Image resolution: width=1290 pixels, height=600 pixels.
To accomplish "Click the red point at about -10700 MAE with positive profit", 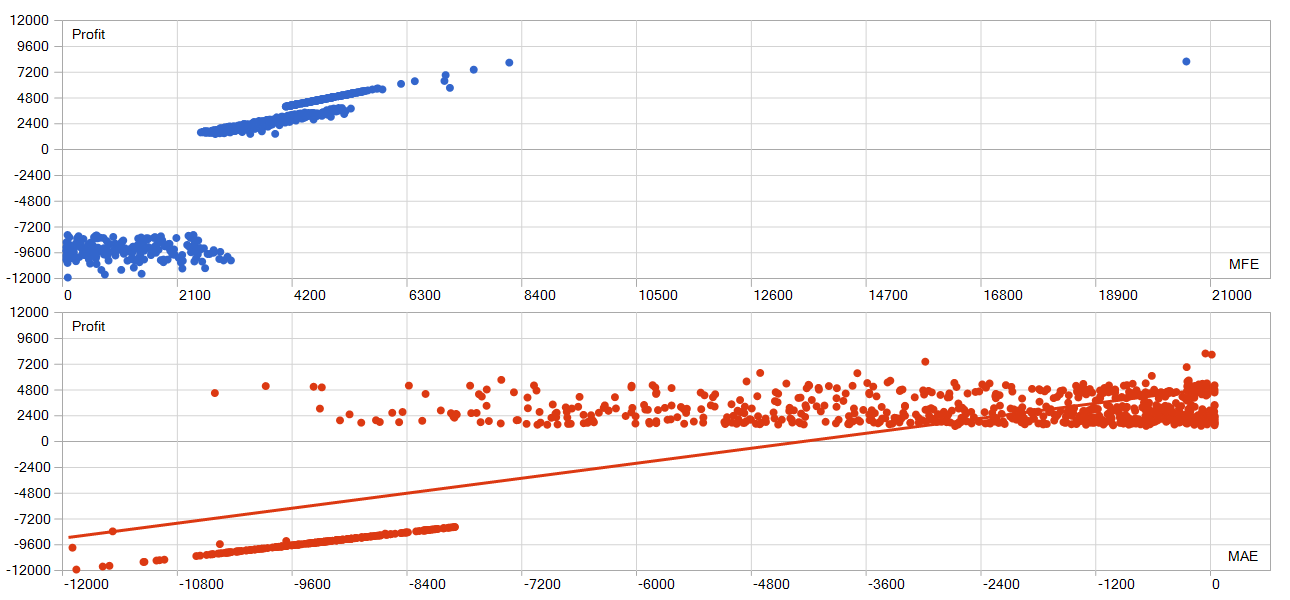I will pos(215,393).
